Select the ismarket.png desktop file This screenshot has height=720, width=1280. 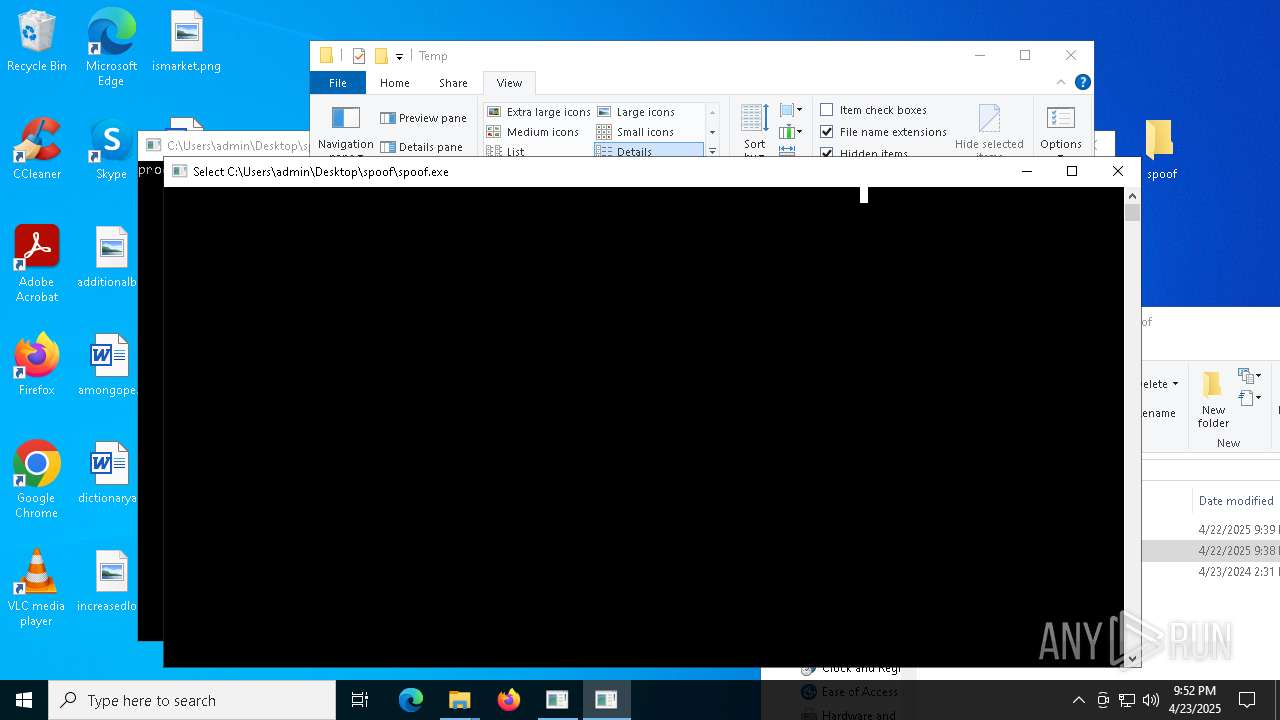point(186,42)
